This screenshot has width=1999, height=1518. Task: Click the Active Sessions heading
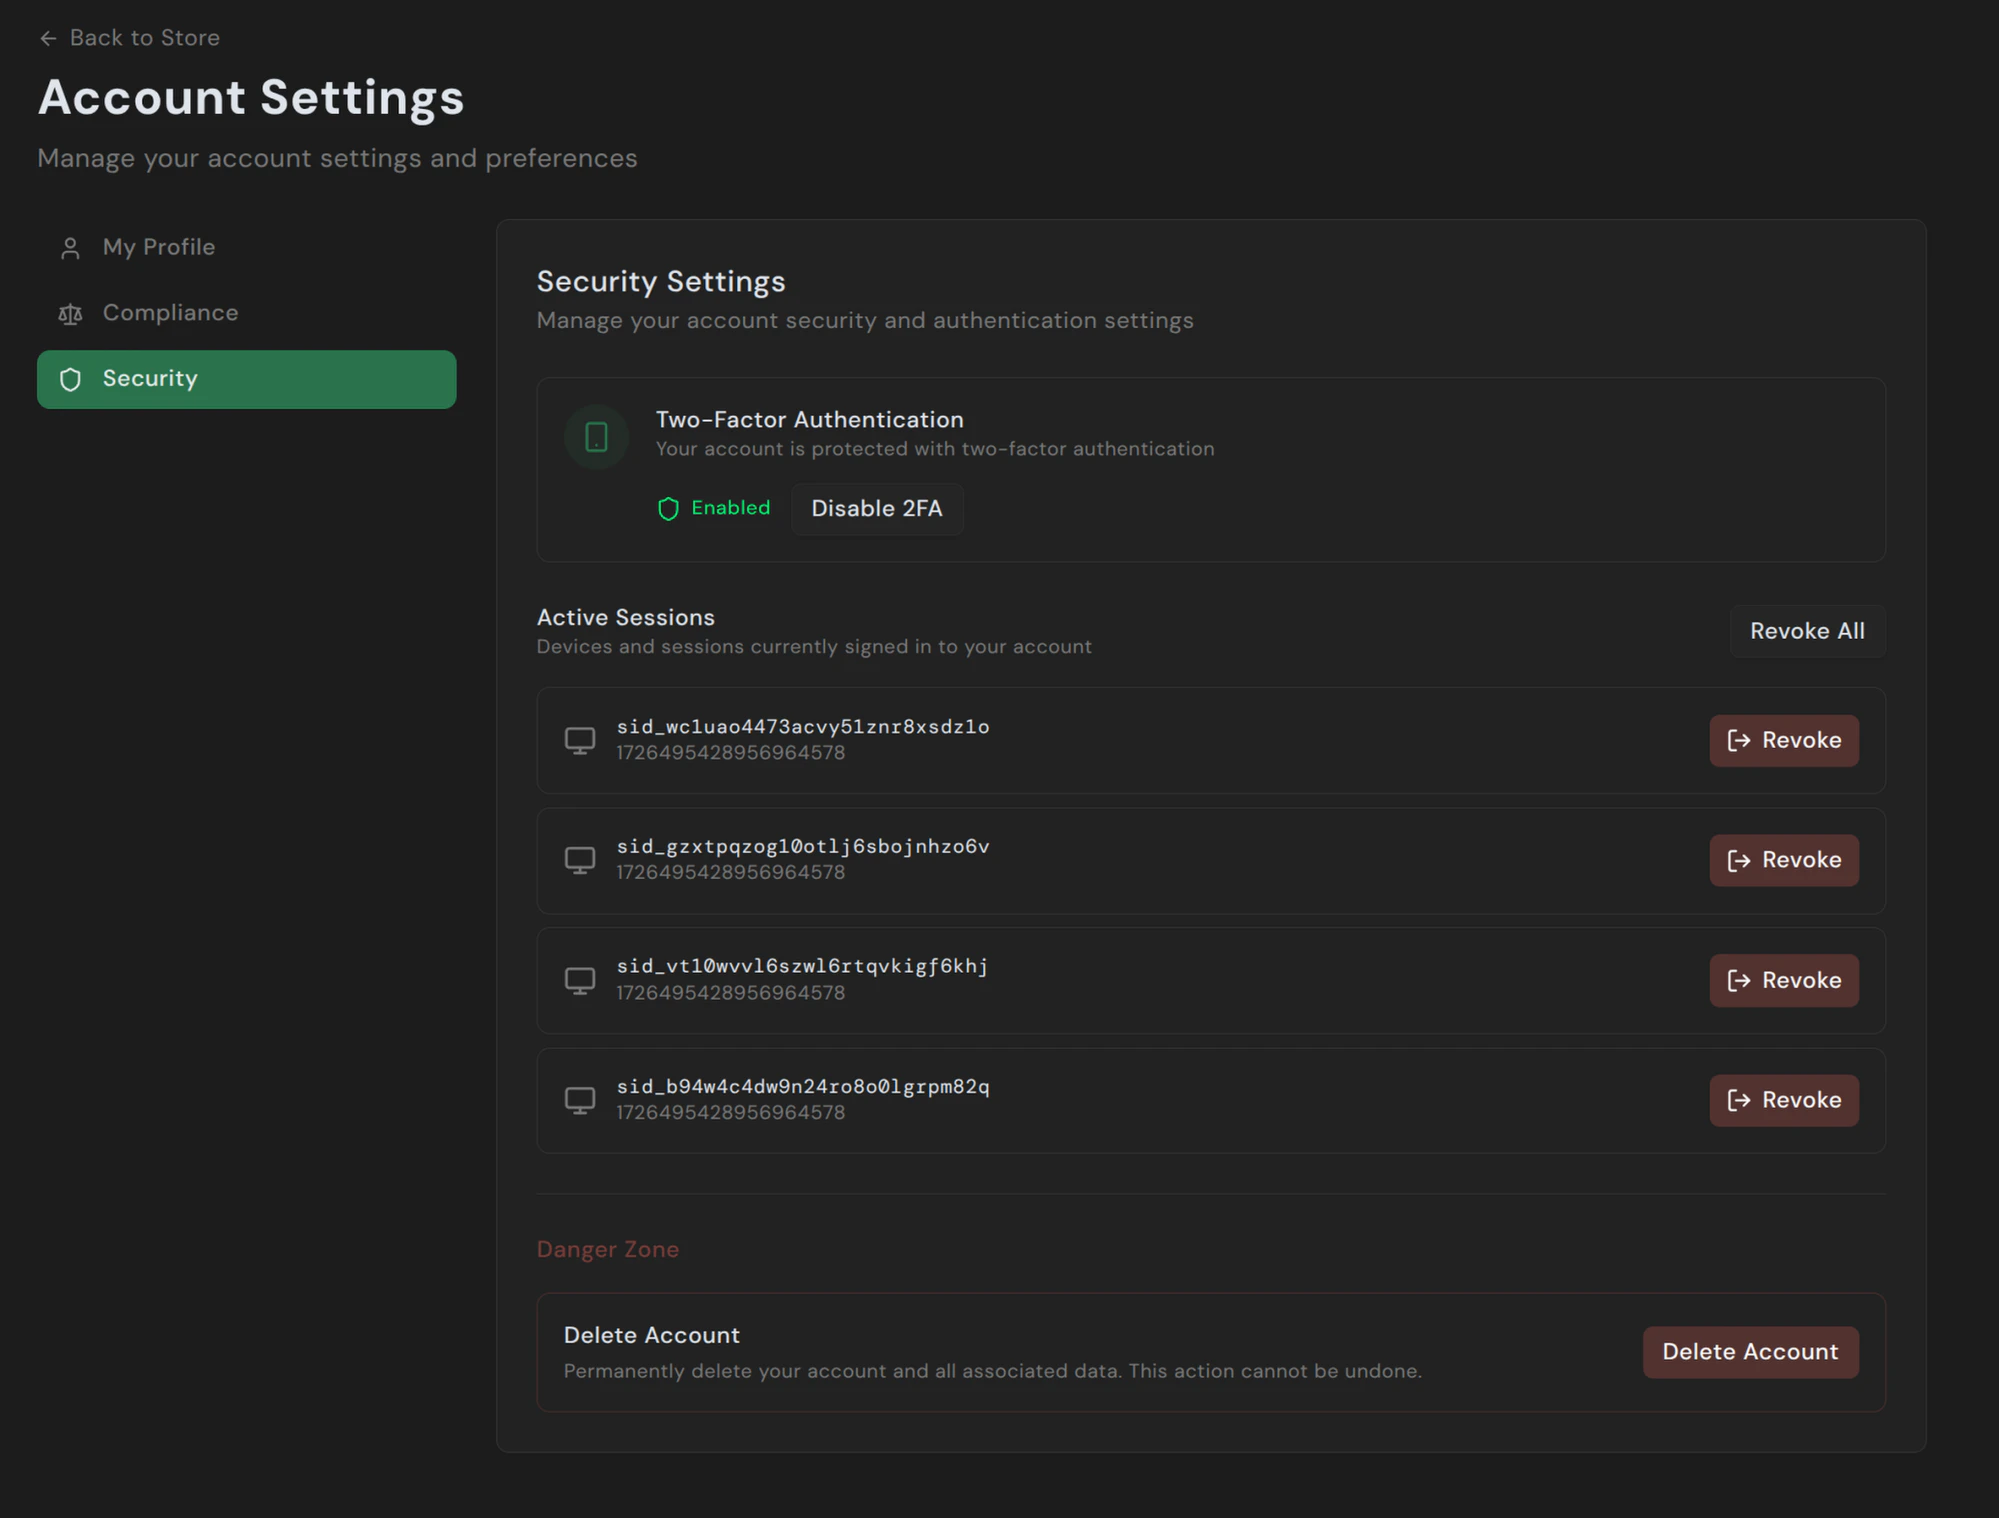pyautogui.click(x=626, y=618)
